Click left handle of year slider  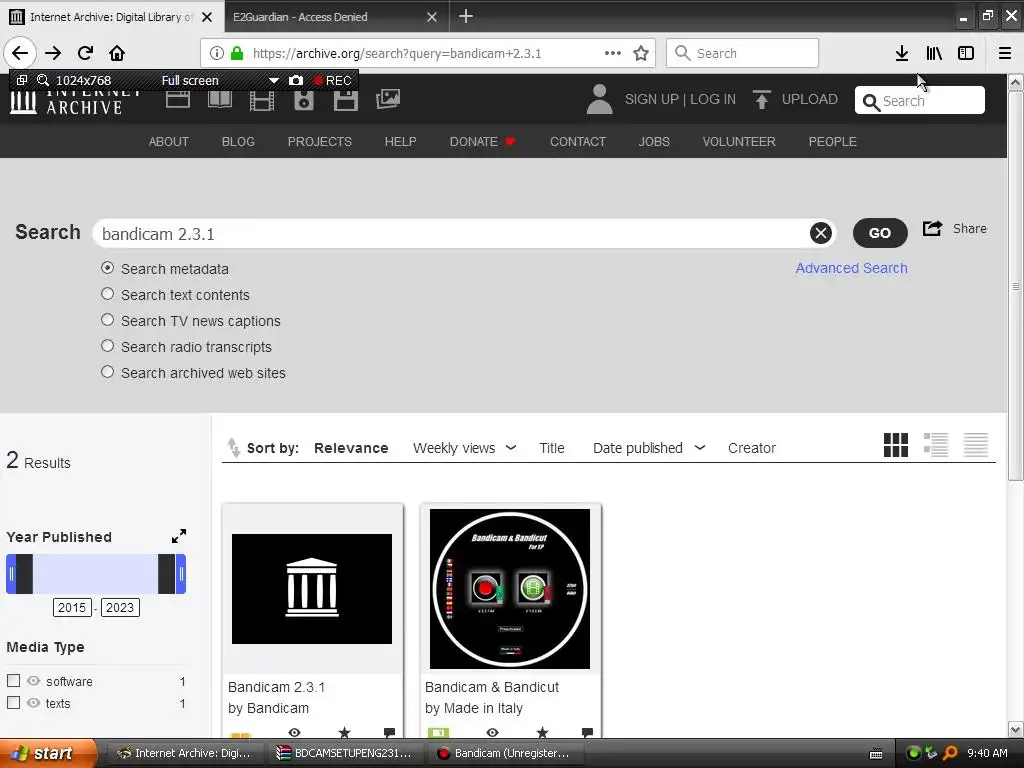pos(11,574)
